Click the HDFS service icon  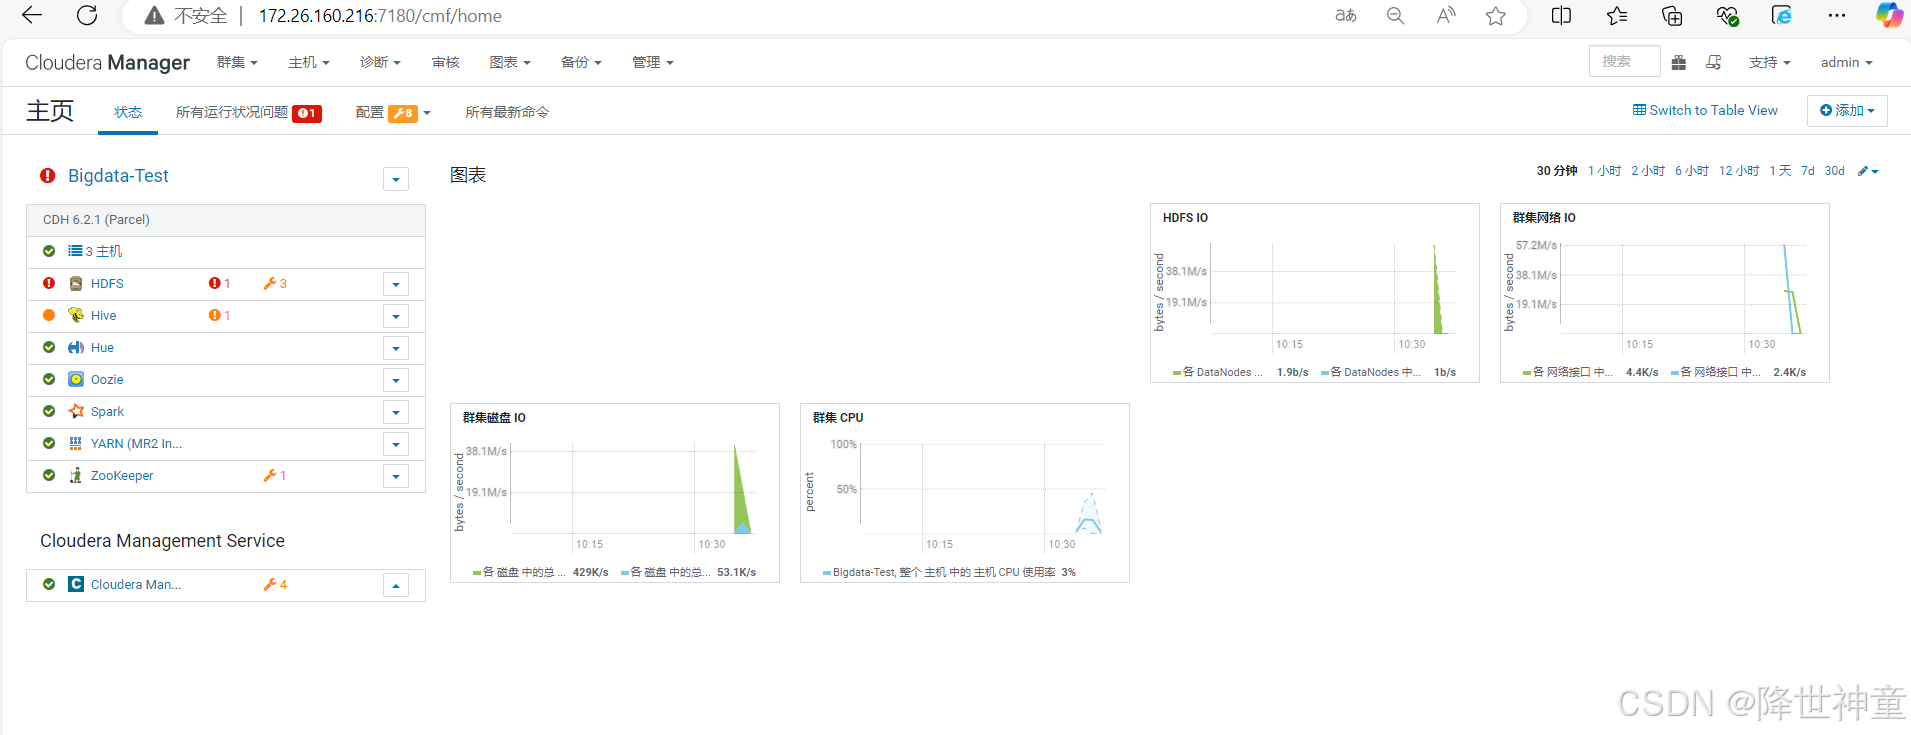[x=76, y=284]
